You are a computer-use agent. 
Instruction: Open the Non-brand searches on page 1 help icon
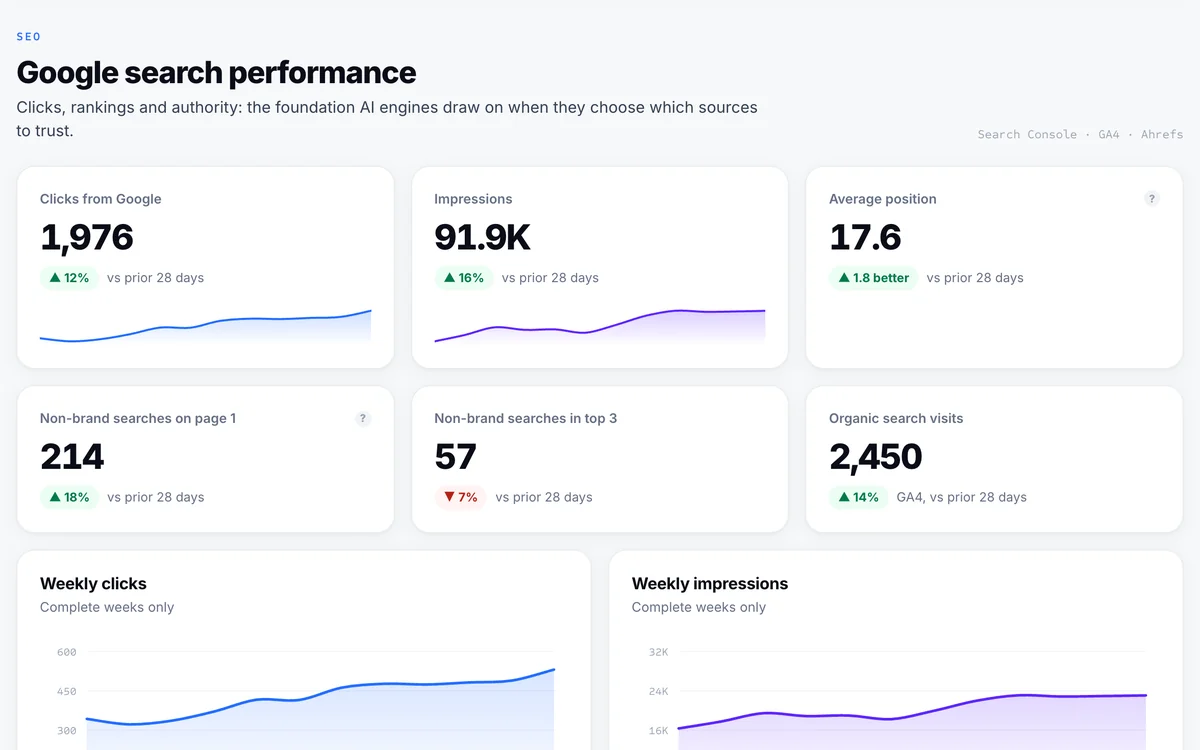pos(363,418)
